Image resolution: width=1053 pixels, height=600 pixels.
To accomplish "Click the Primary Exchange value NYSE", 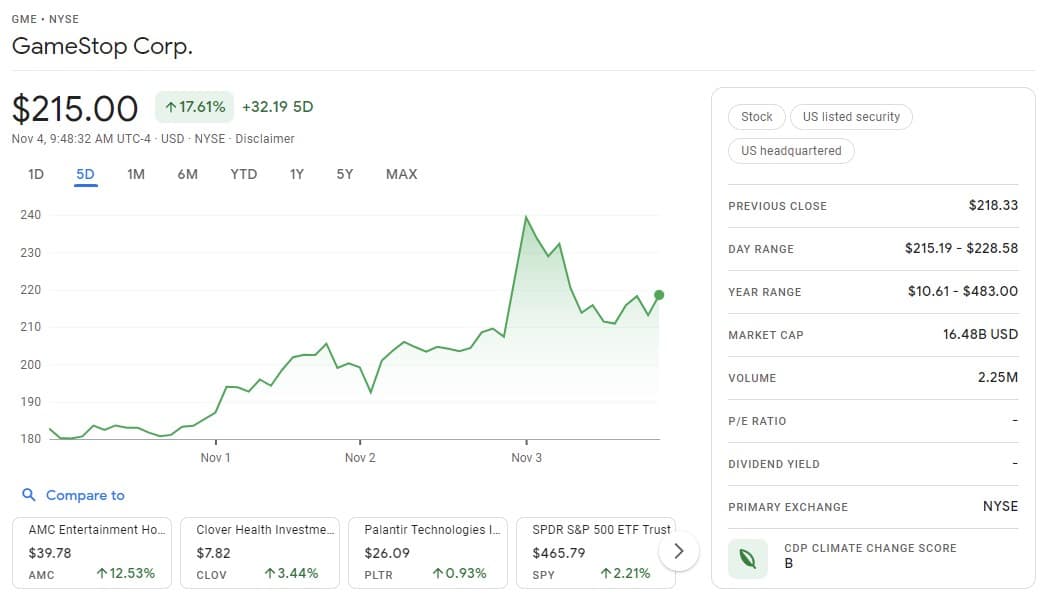I will tap(1001, 507).
